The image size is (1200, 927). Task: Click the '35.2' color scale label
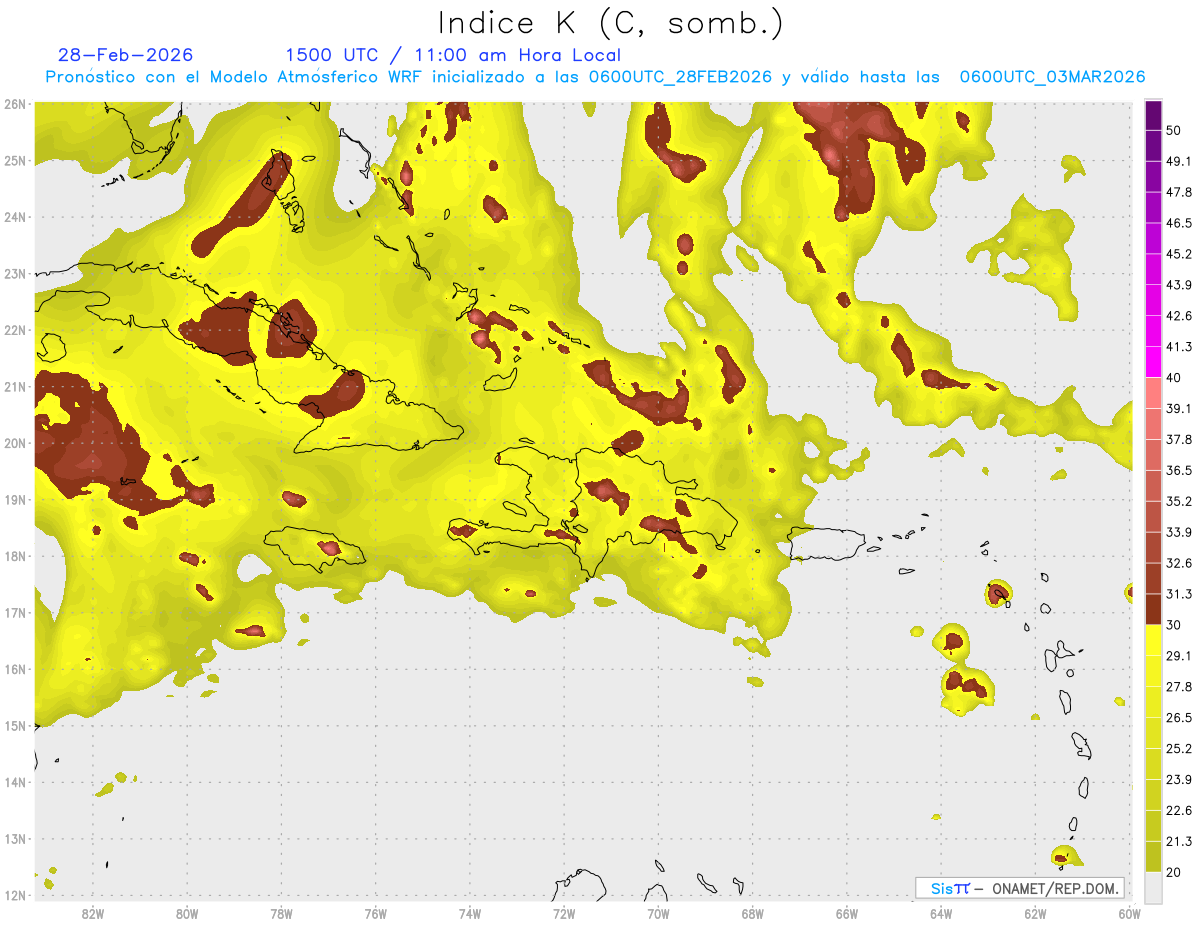tap(1179, 501)
